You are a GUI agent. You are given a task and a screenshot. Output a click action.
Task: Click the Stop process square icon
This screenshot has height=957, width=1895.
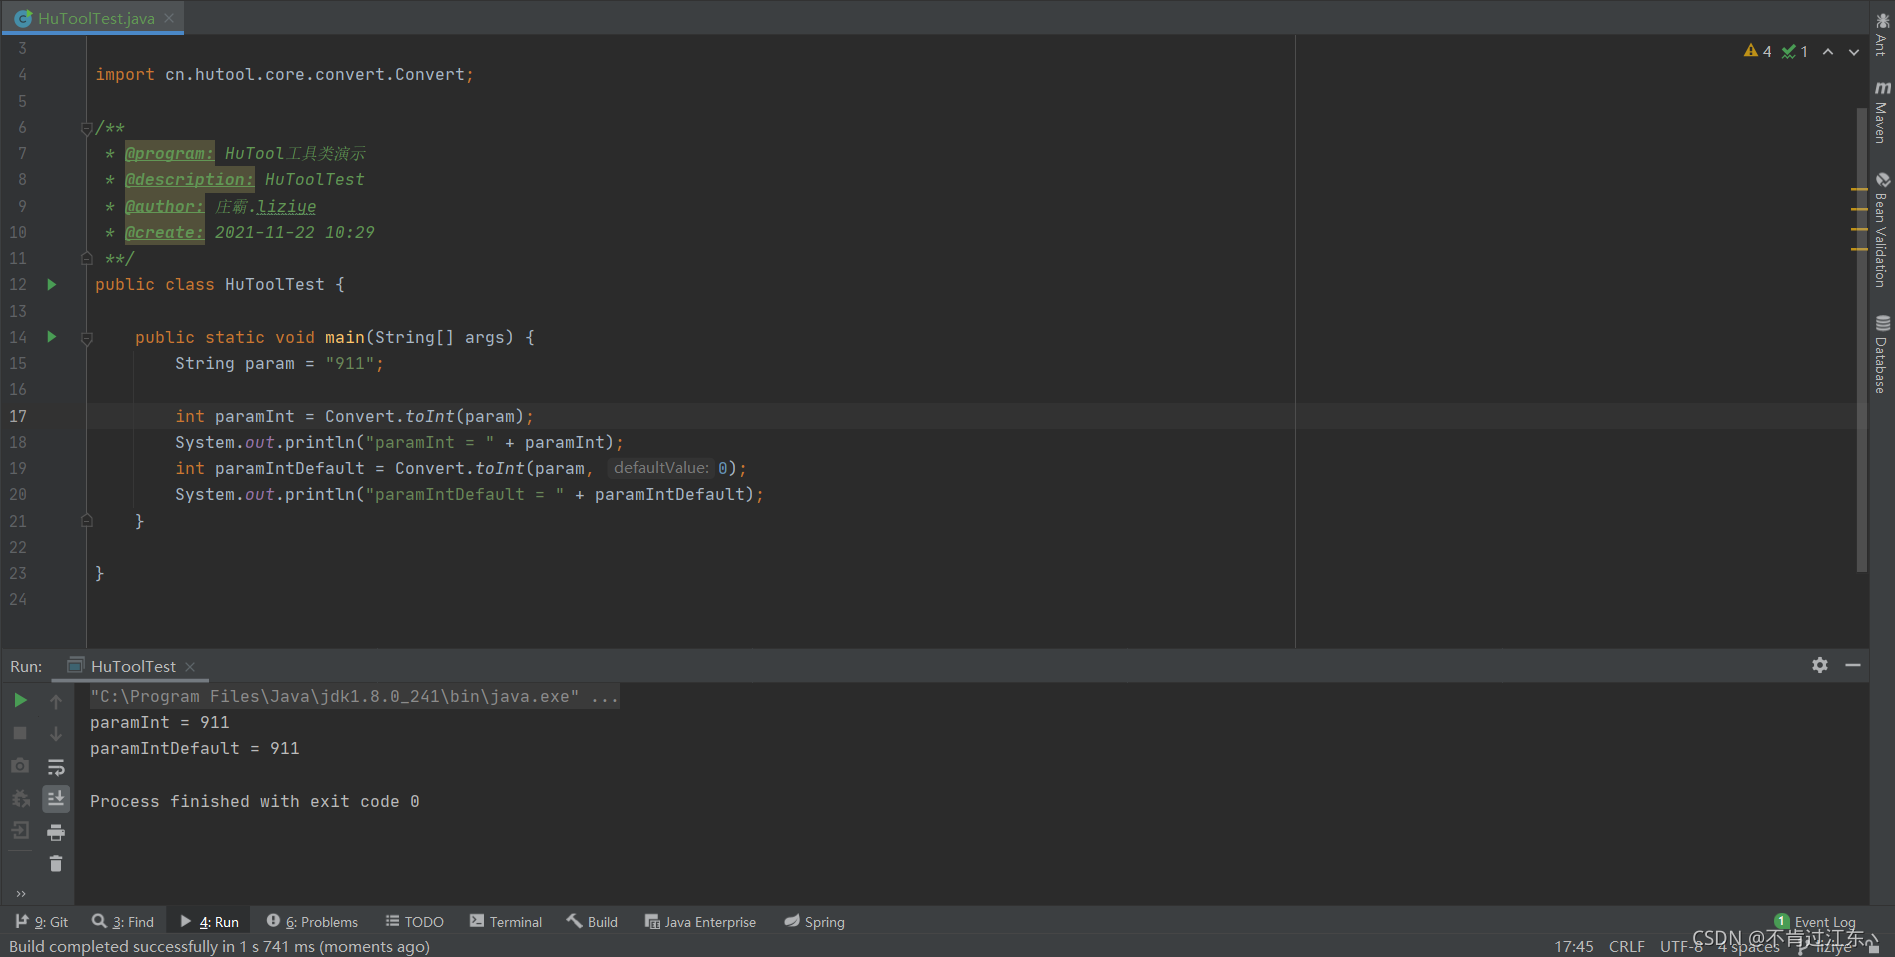(20, 733)
